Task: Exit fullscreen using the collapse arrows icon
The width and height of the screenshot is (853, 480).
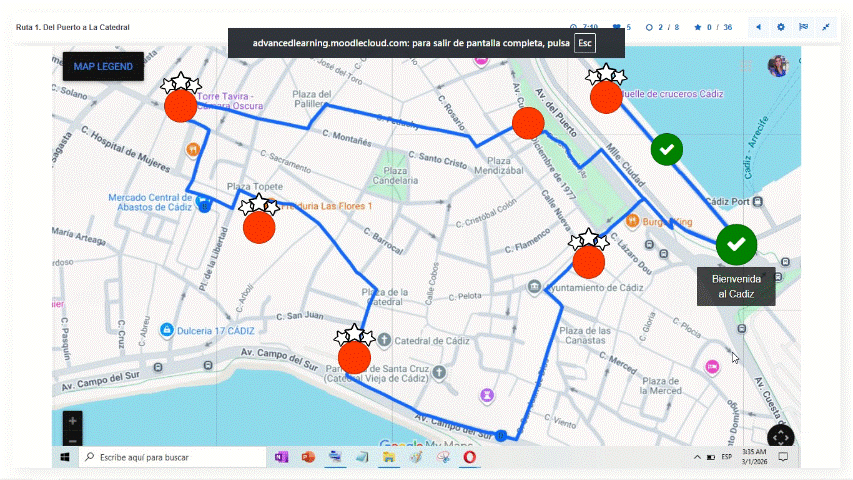Action: 827,27
